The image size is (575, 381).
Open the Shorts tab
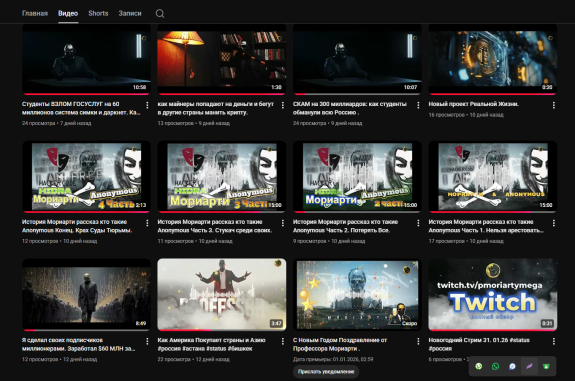point(98,14)
